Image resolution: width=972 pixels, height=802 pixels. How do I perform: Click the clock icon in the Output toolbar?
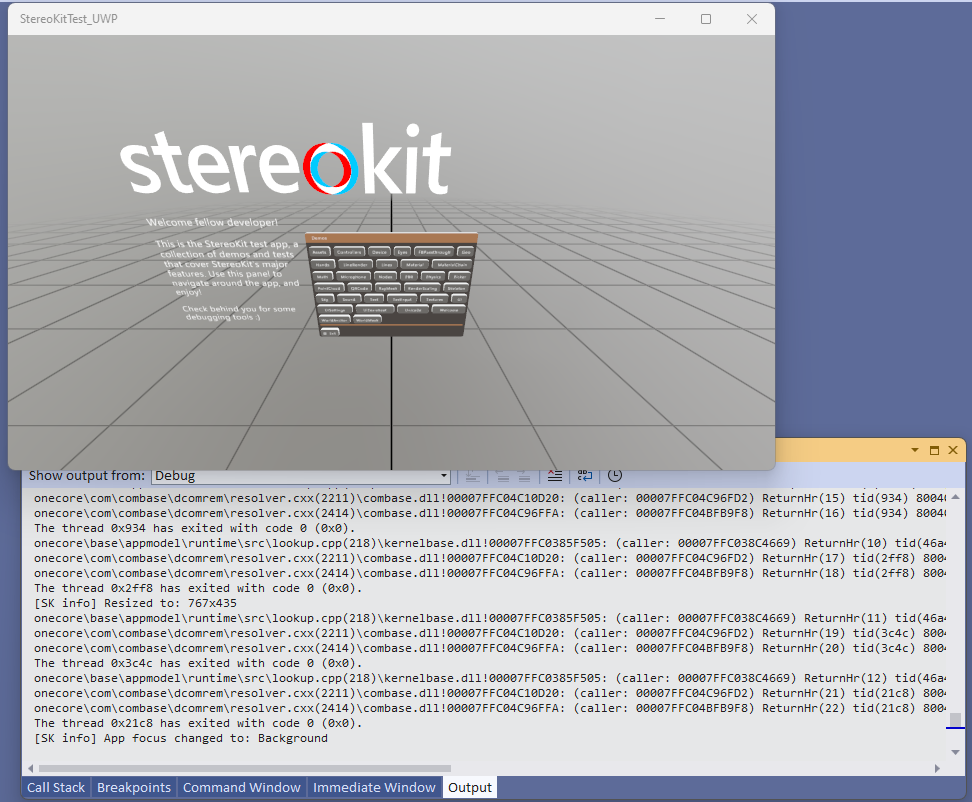pos(615,476)
